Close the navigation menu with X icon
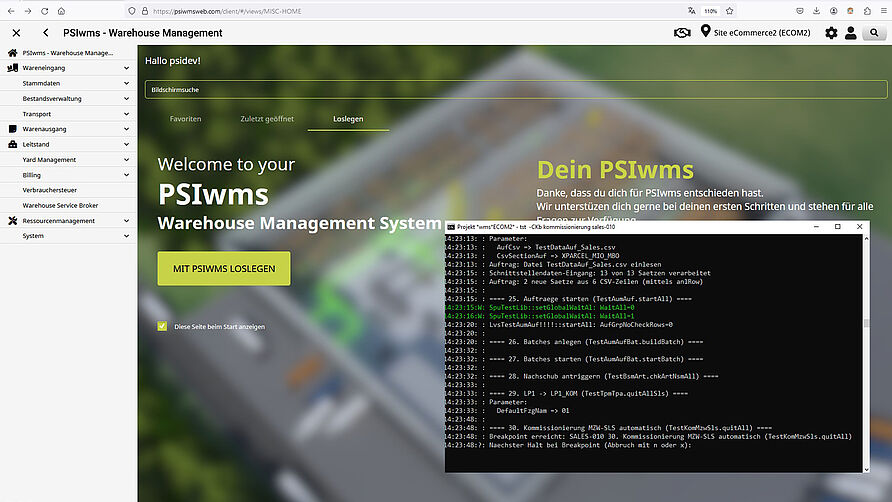Image resolution: width=892 pixels, height=502 pixels. [16, 33]
